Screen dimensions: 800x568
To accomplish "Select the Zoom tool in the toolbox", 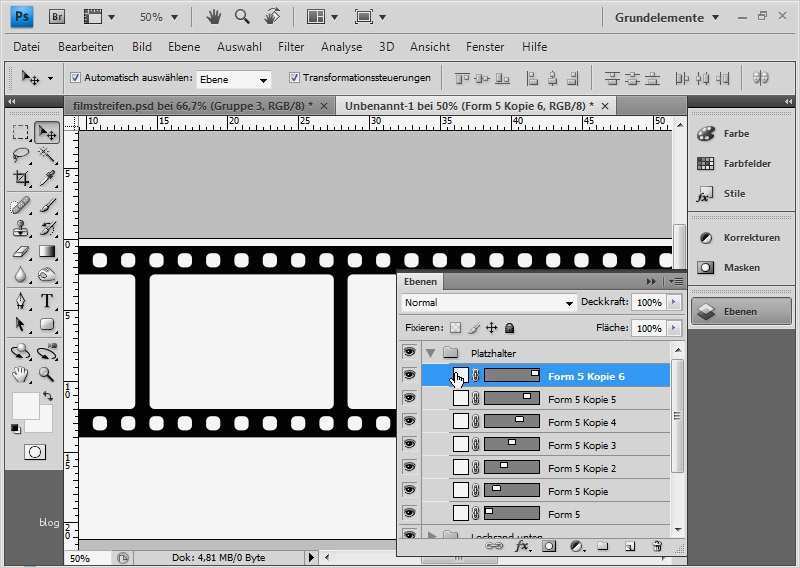I will (x=47, y=375).
